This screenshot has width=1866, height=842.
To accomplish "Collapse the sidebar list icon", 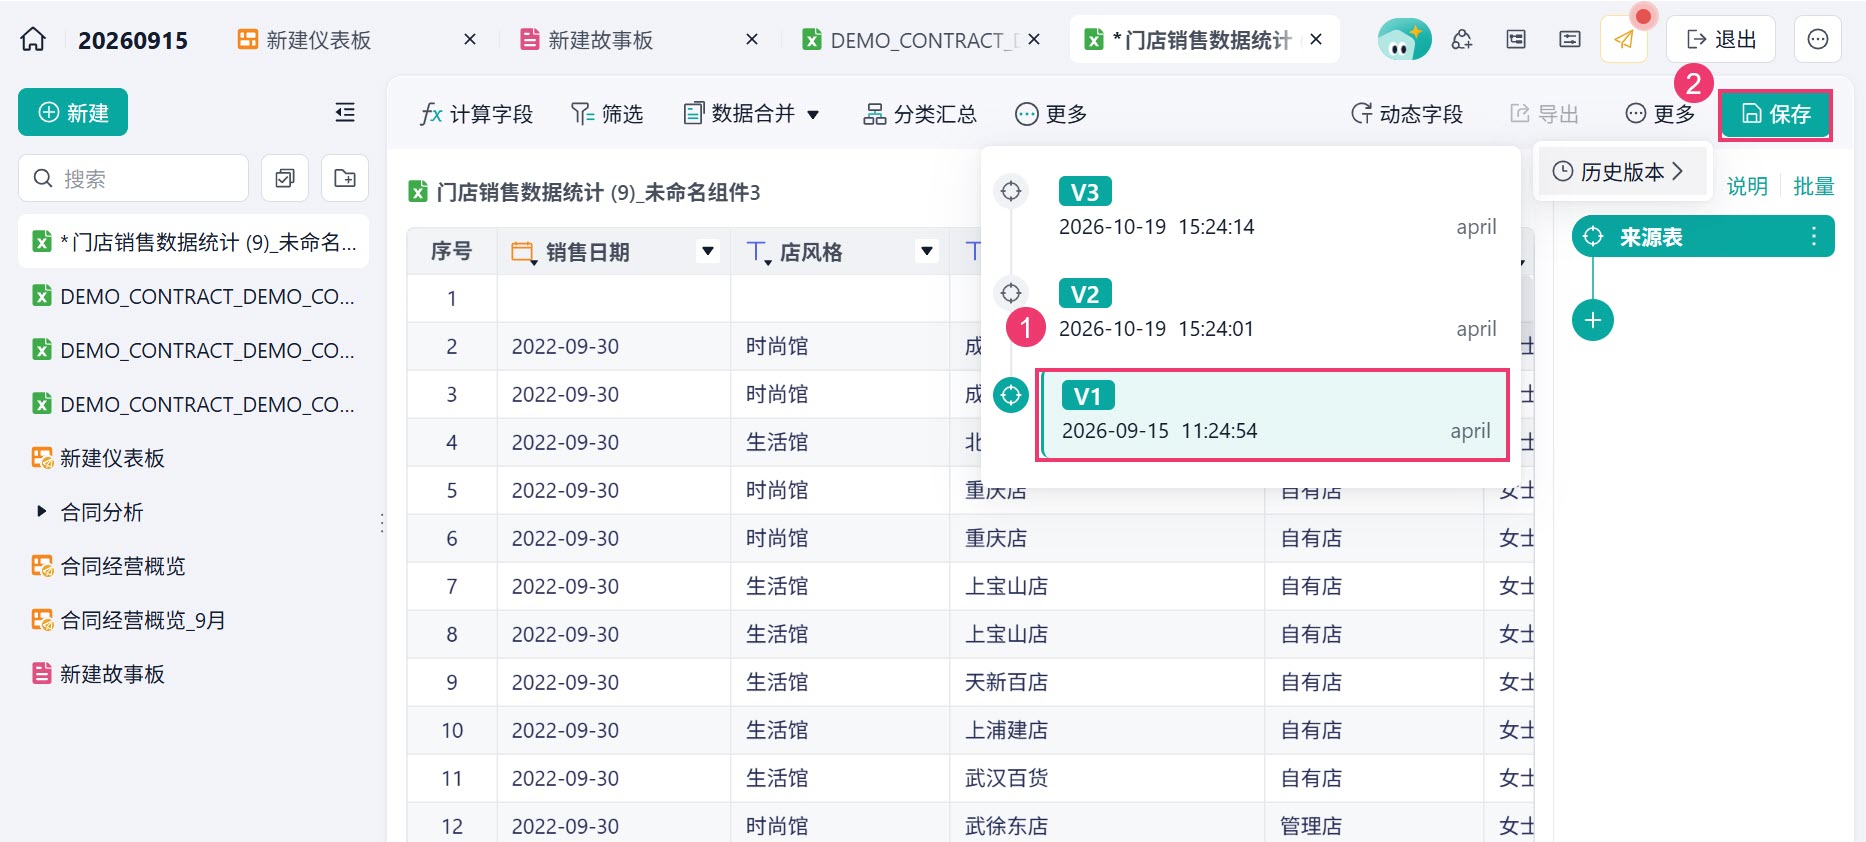I will point(345,112).
